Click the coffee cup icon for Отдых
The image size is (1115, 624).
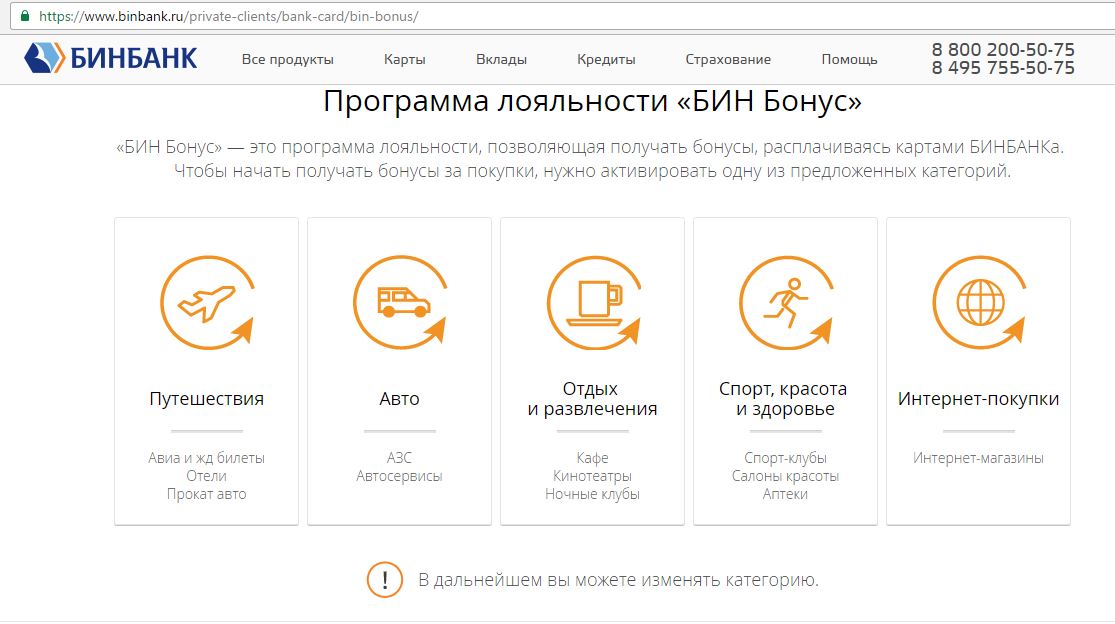tap(593, 303)
